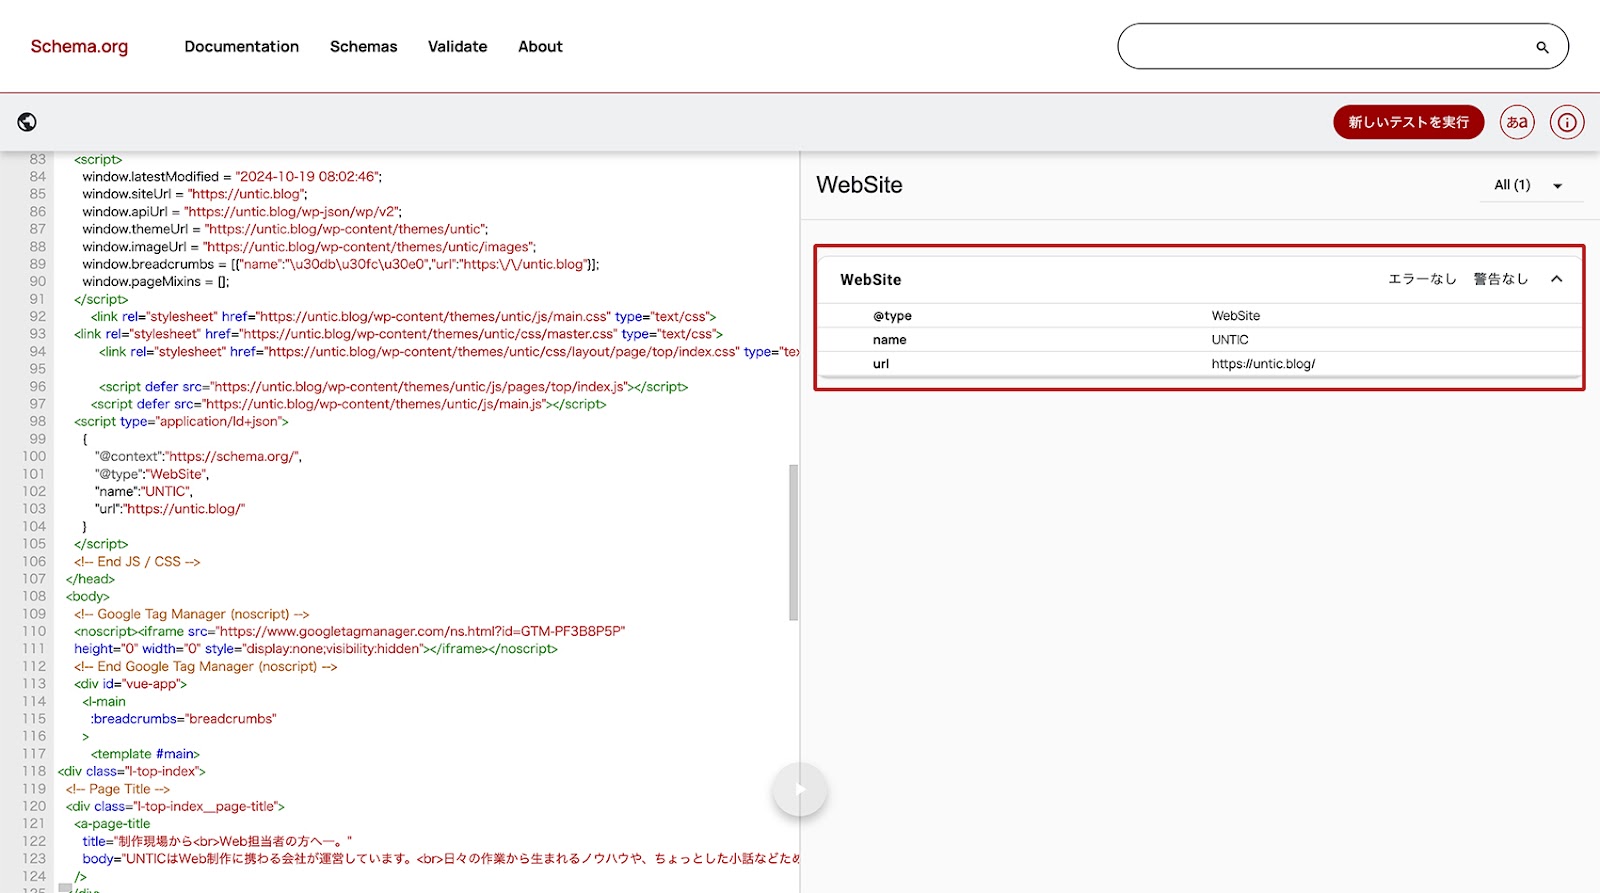Open the info circle icon

click(1567, 122)
